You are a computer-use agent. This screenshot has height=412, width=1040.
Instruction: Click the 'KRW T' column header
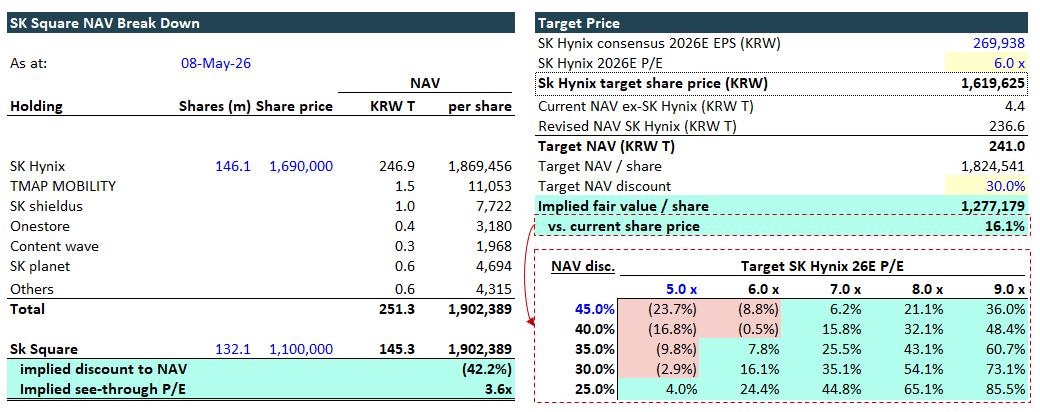click(394, 106)
